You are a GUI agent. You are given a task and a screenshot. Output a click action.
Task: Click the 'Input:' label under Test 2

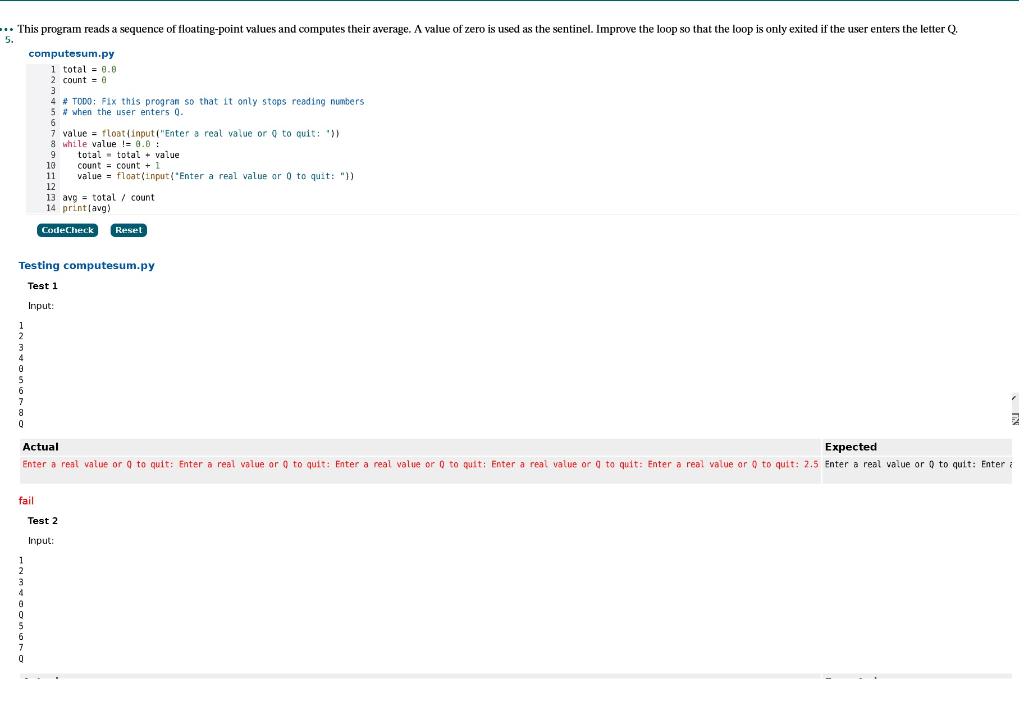40,541
